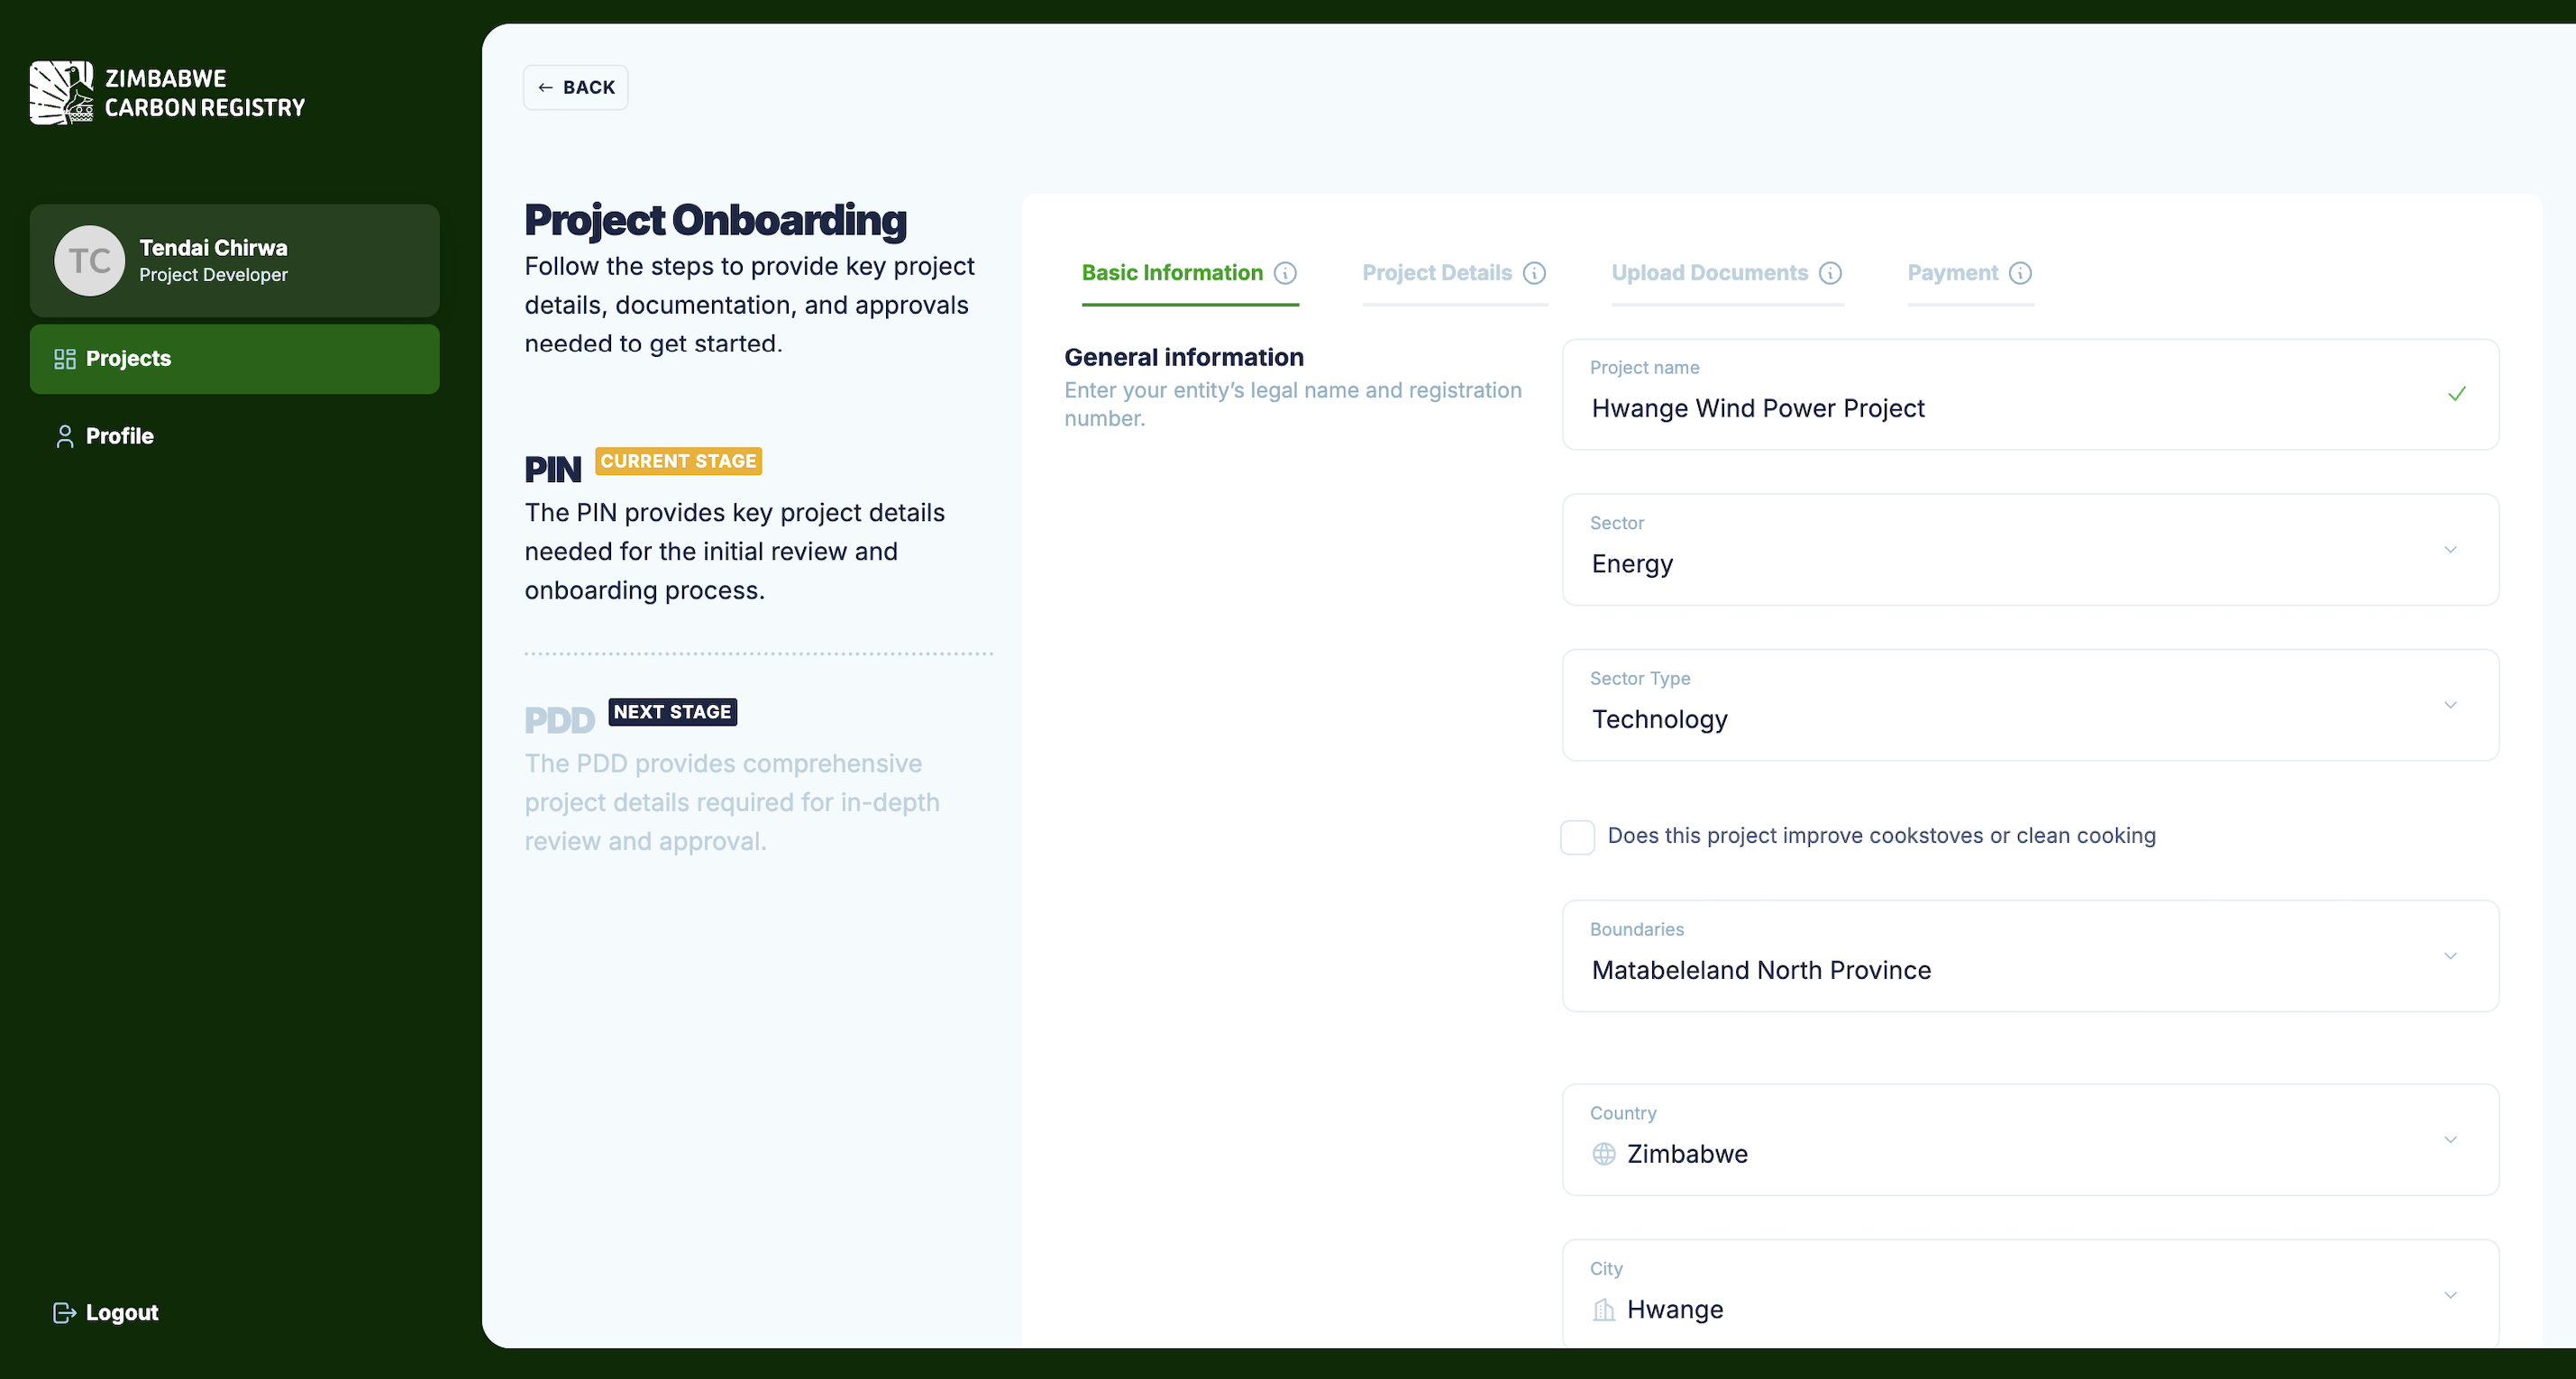Image resolution: width=2576 pixels, height=1379 pixels.
Task: Switch to the Project Details tab
Action: click(1454, 274)
